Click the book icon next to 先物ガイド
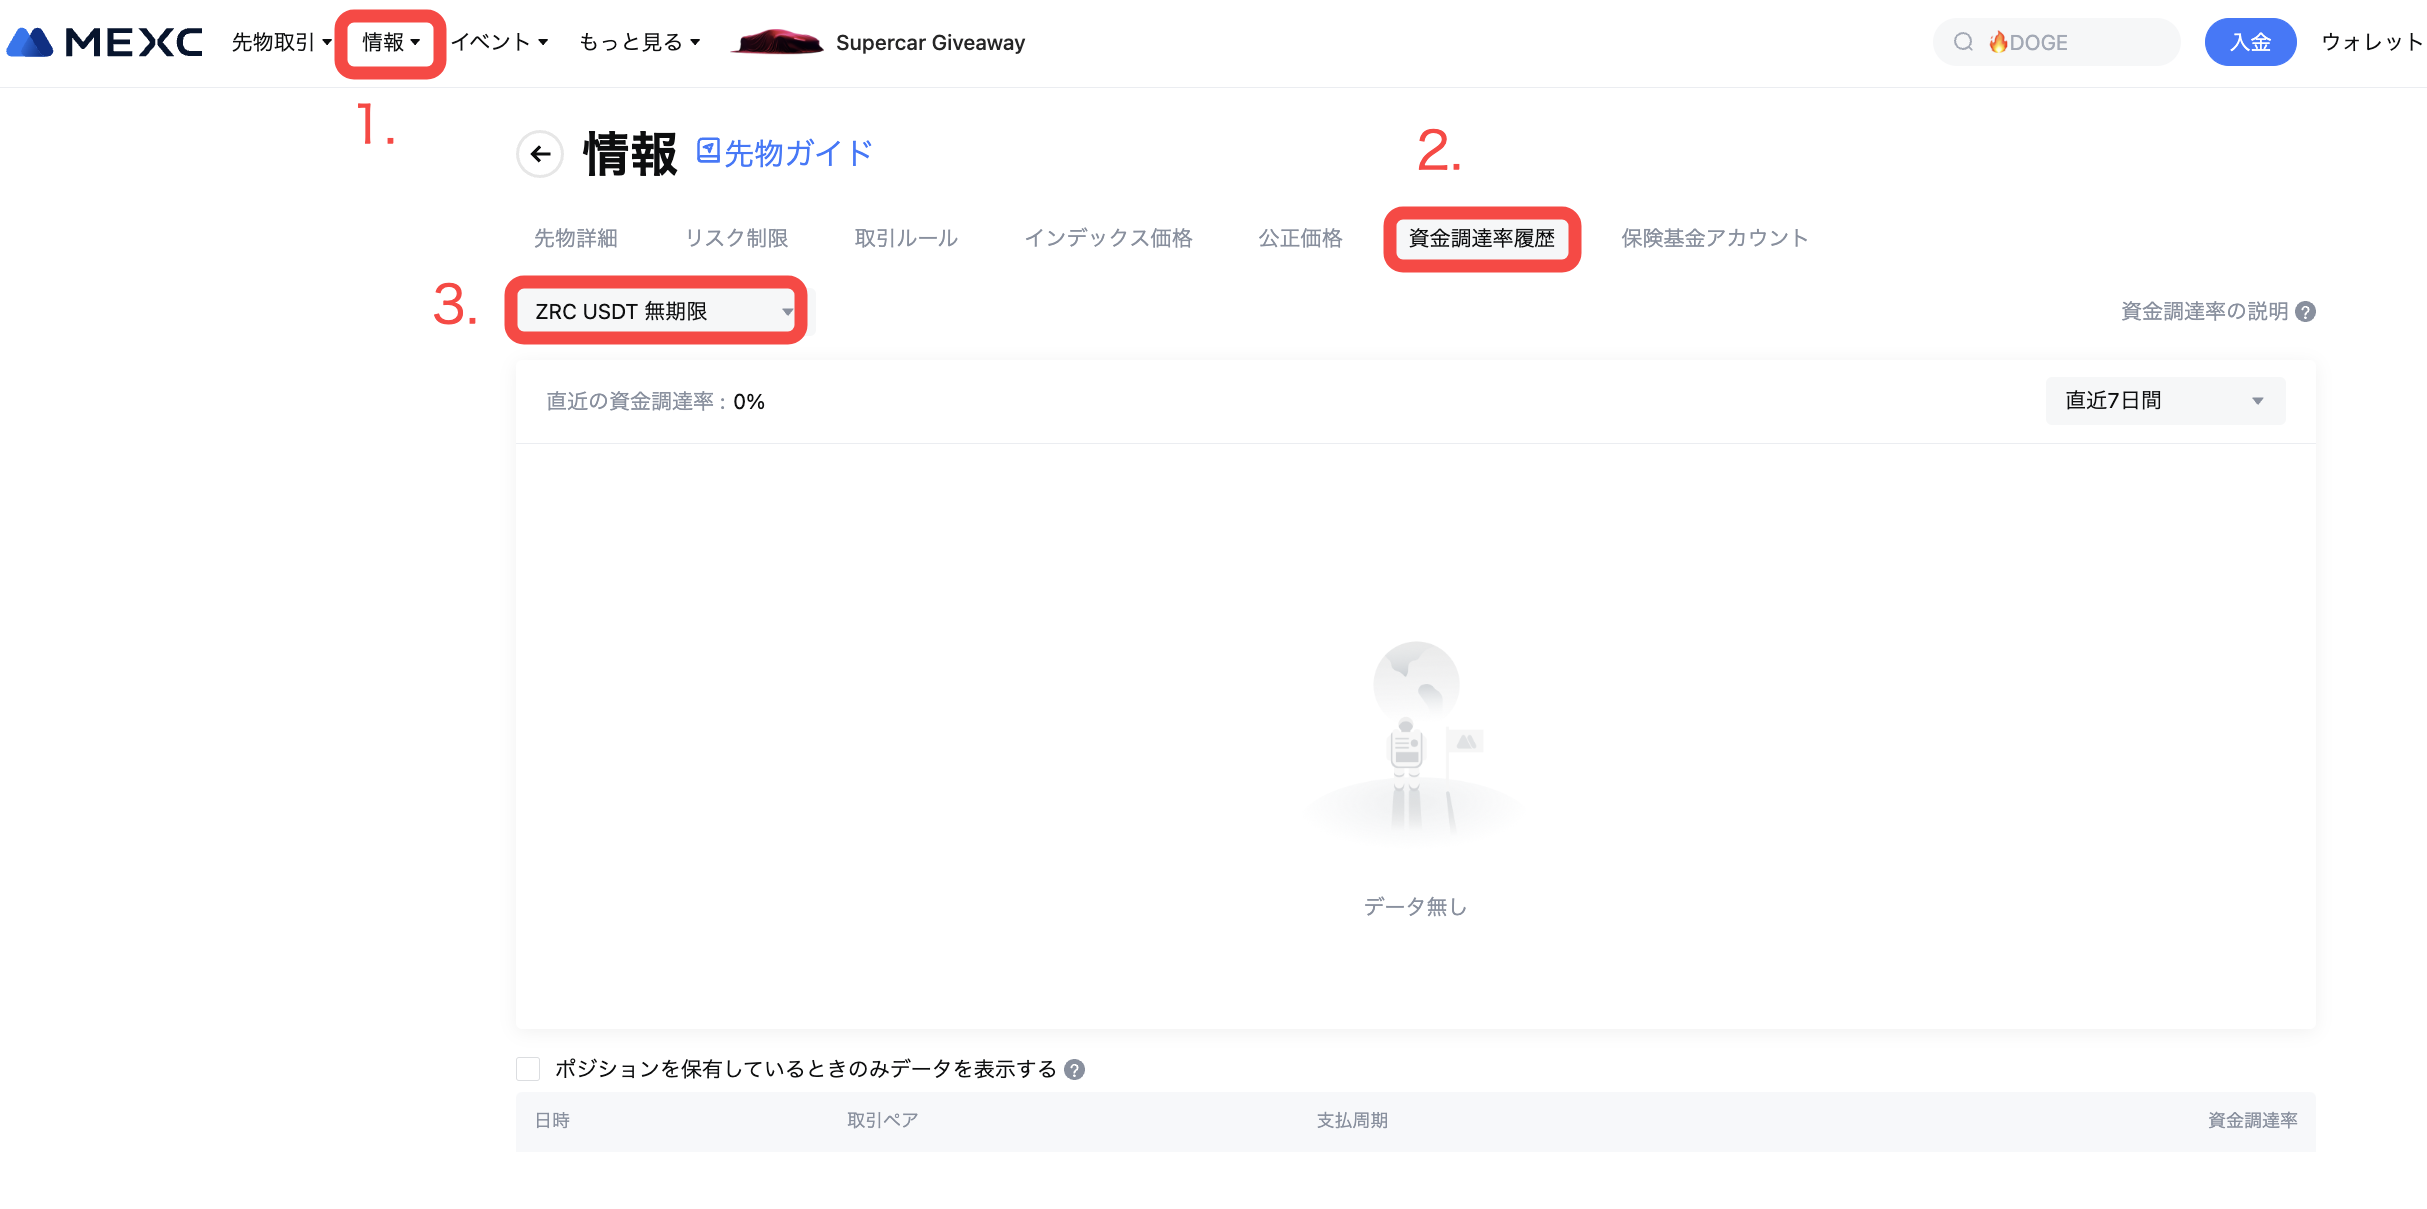 pos(708,151)
